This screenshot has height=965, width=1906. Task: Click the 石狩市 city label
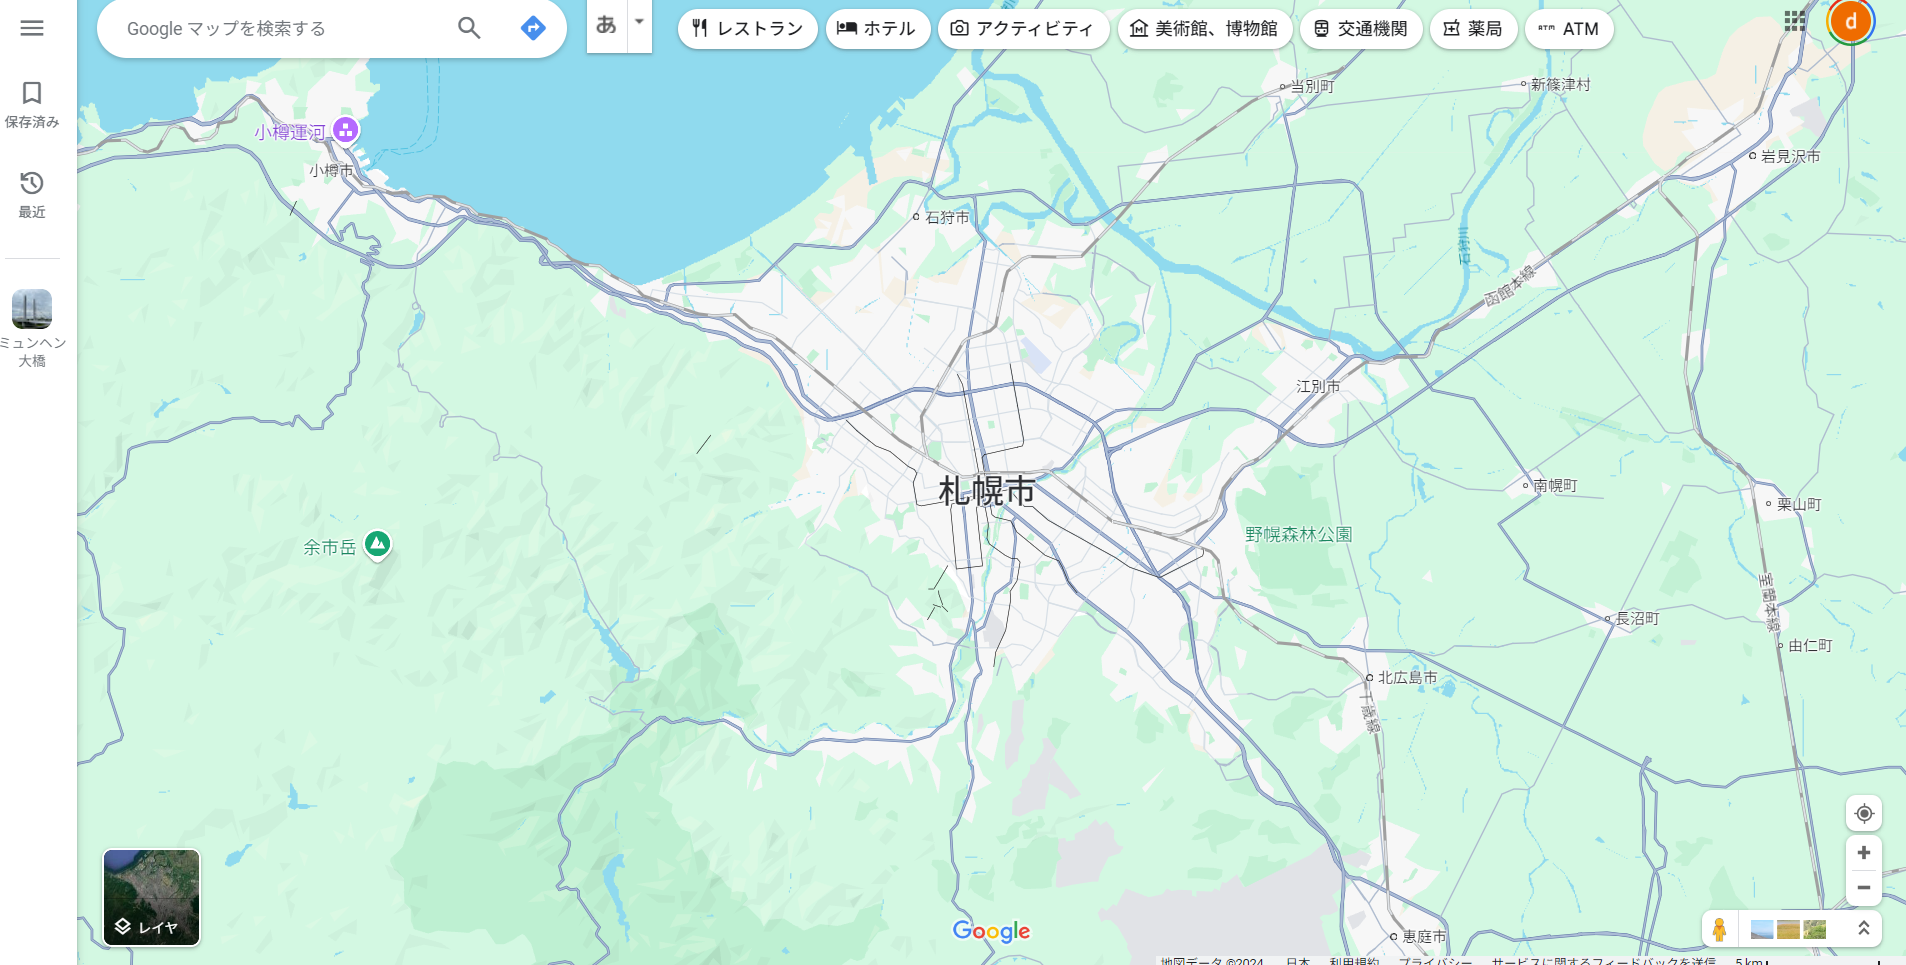pyautogui.click(x=947, y=217)
